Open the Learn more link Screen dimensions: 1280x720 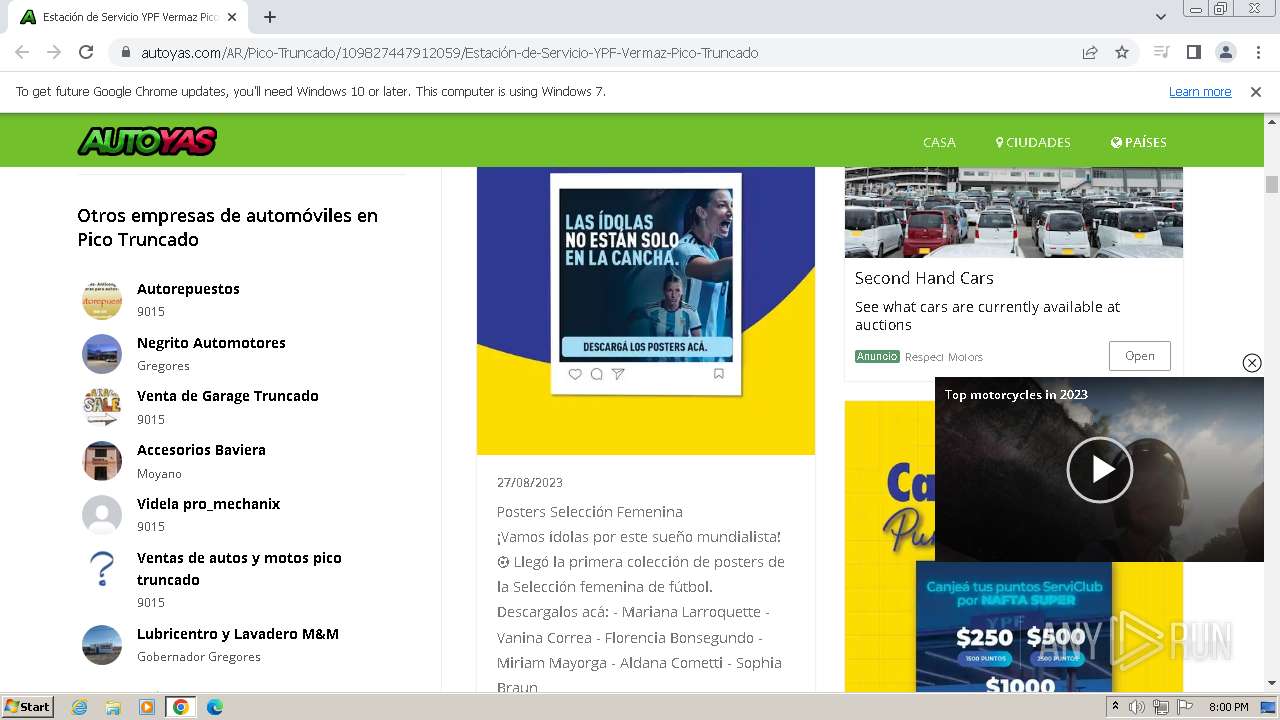click(1200, 92)
